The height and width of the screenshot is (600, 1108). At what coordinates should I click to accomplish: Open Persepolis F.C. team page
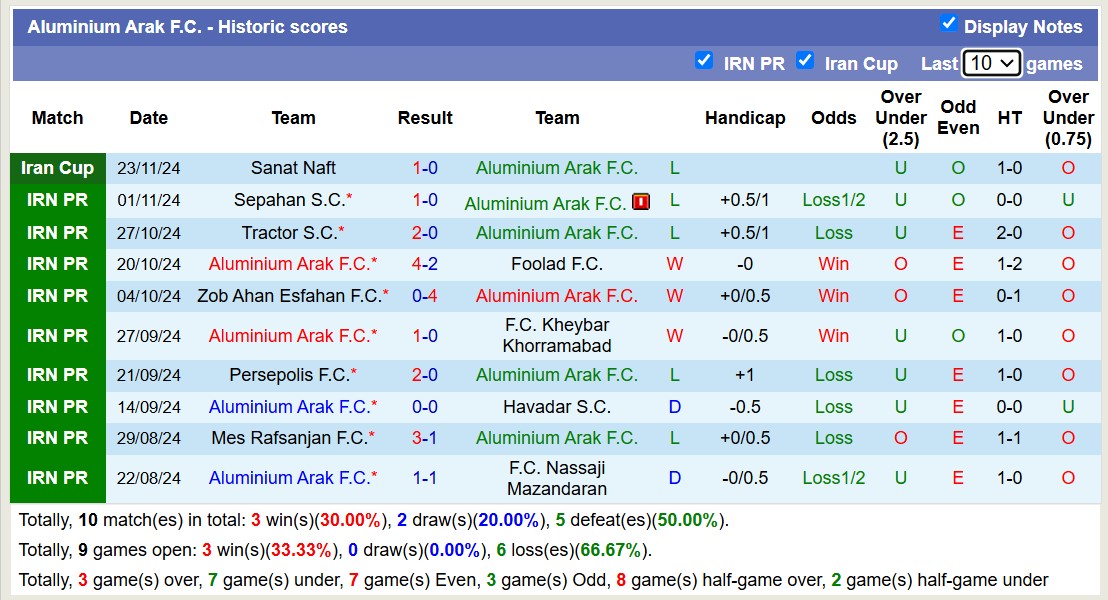tap(289, 375)
